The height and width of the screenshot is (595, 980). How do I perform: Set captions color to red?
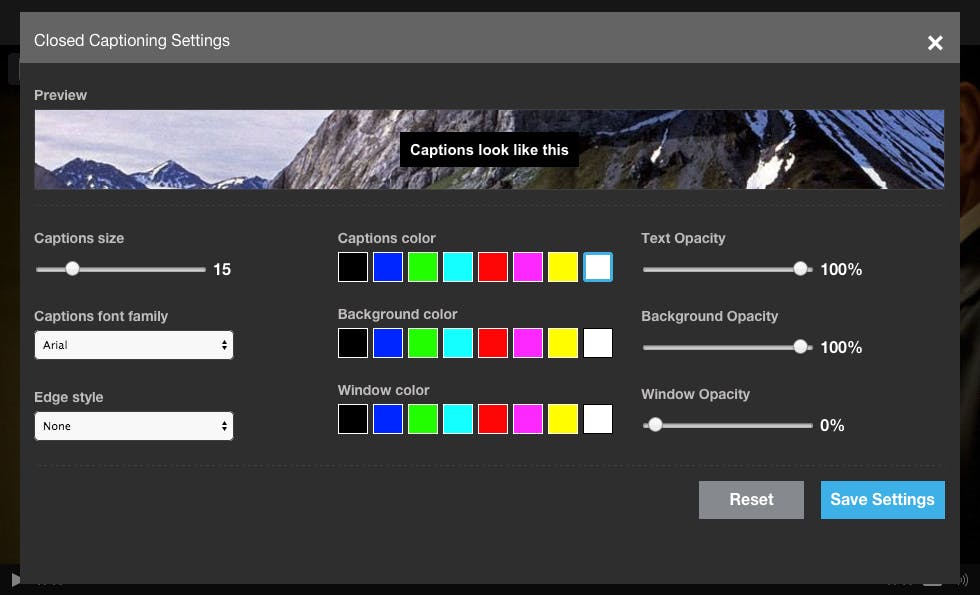(493, 267)
